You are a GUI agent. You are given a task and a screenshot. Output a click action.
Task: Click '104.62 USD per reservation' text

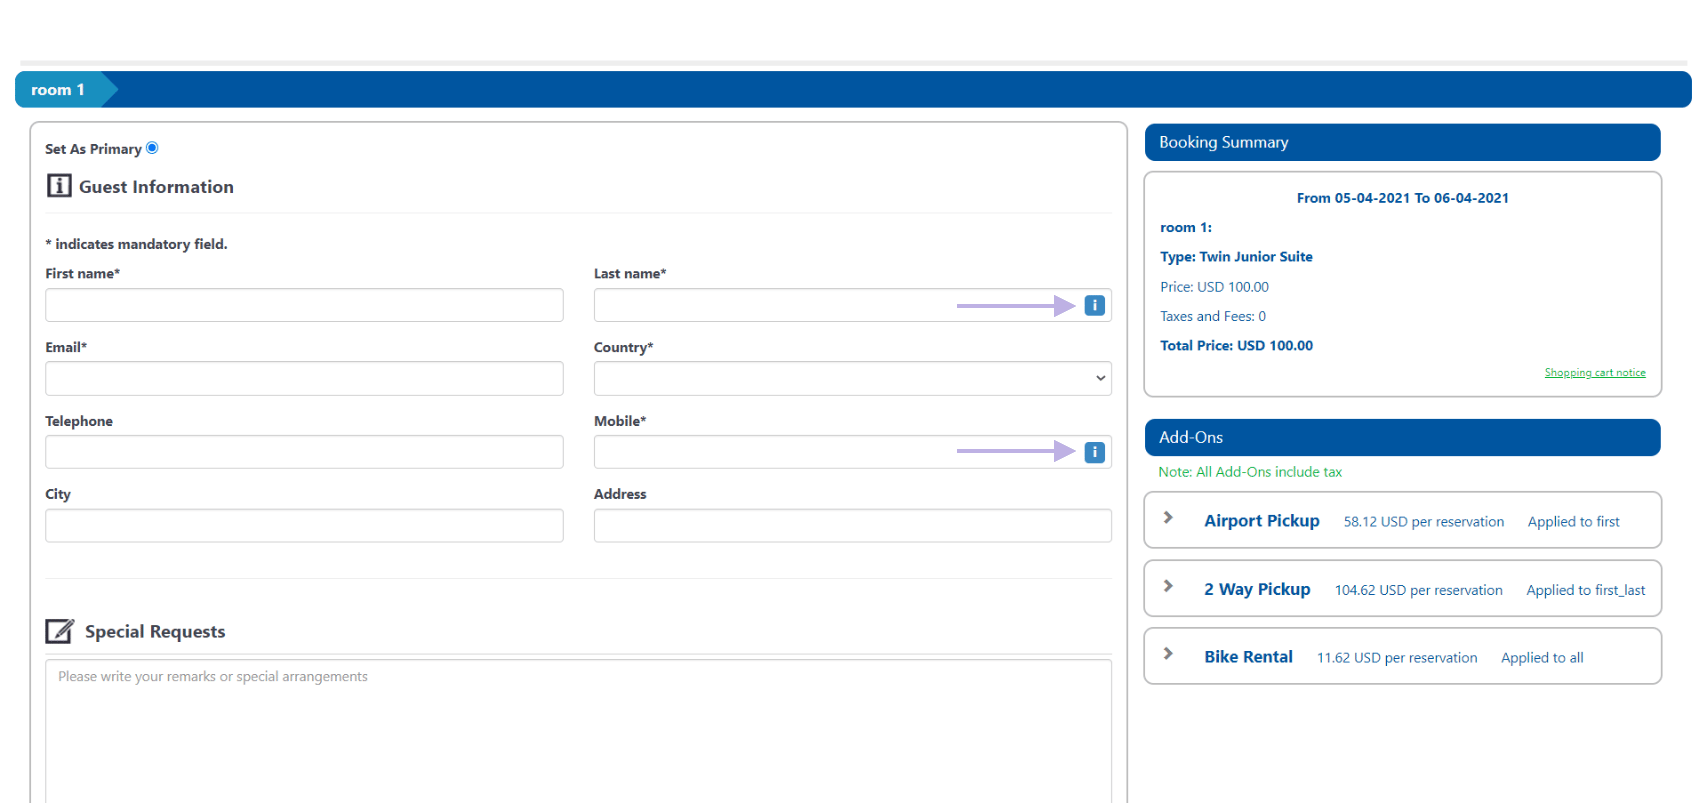[1418, 591]
